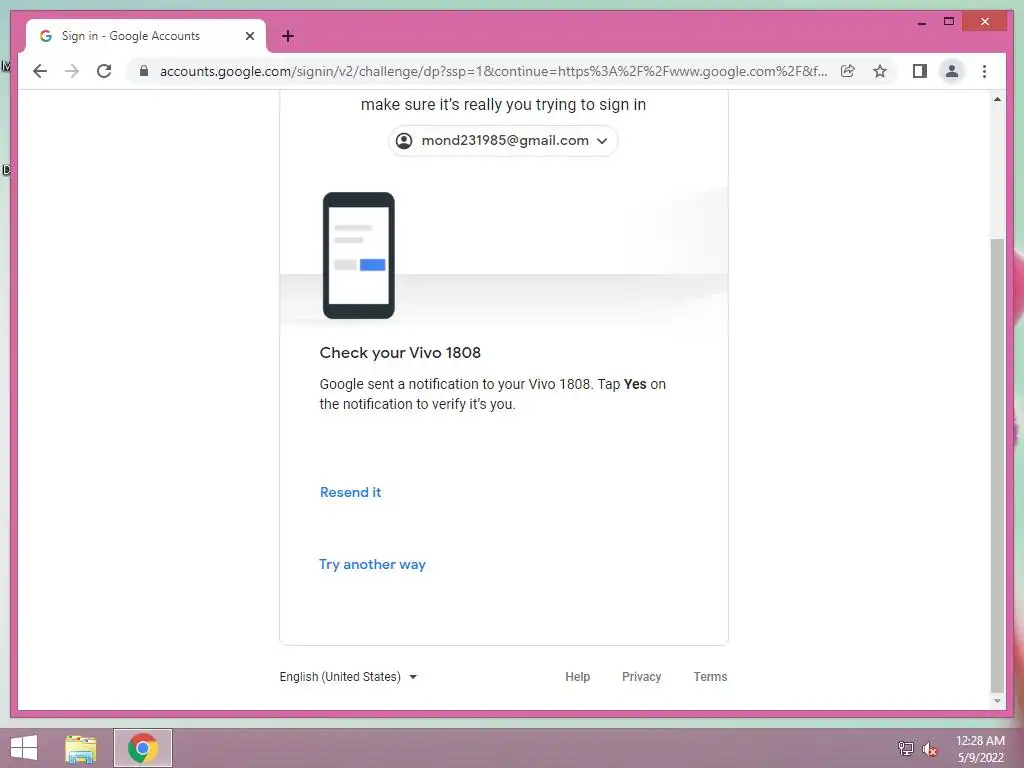
Task: Close the Sign in - Google Accounts tab
Action: [249, 36]
